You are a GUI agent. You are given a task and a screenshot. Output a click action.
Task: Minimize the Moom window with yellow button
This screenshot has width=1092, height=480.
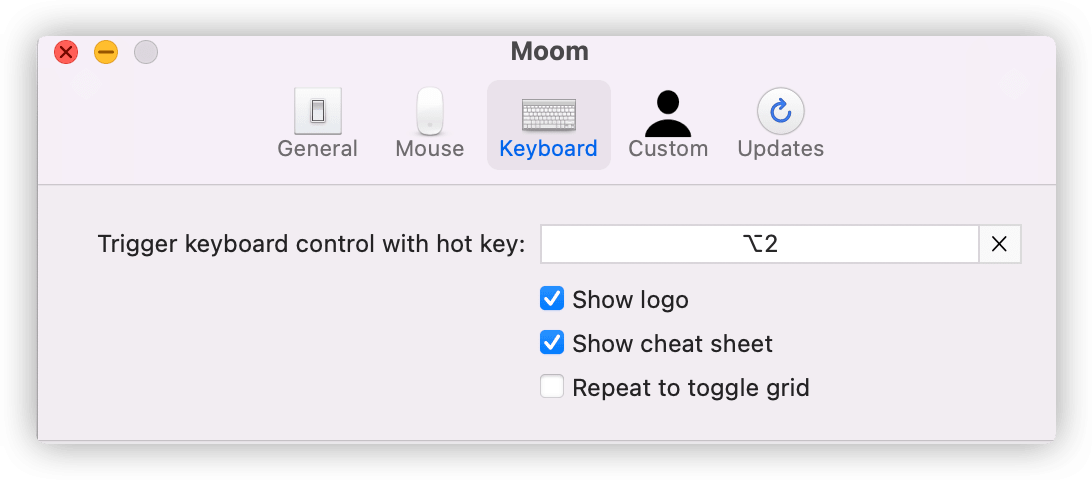(x=106, y=52)
